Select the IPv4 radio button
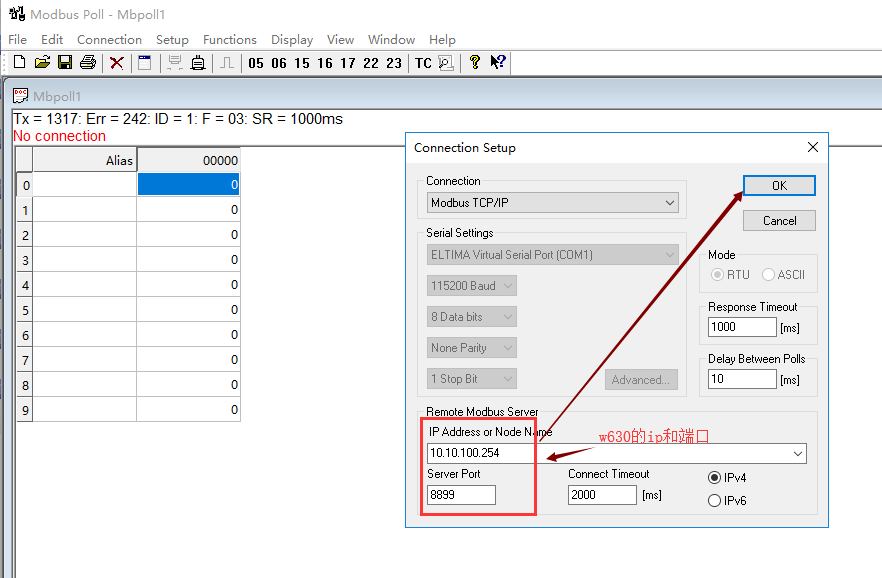882x578 pixels. pyautogui.click(x=714, y=478)
